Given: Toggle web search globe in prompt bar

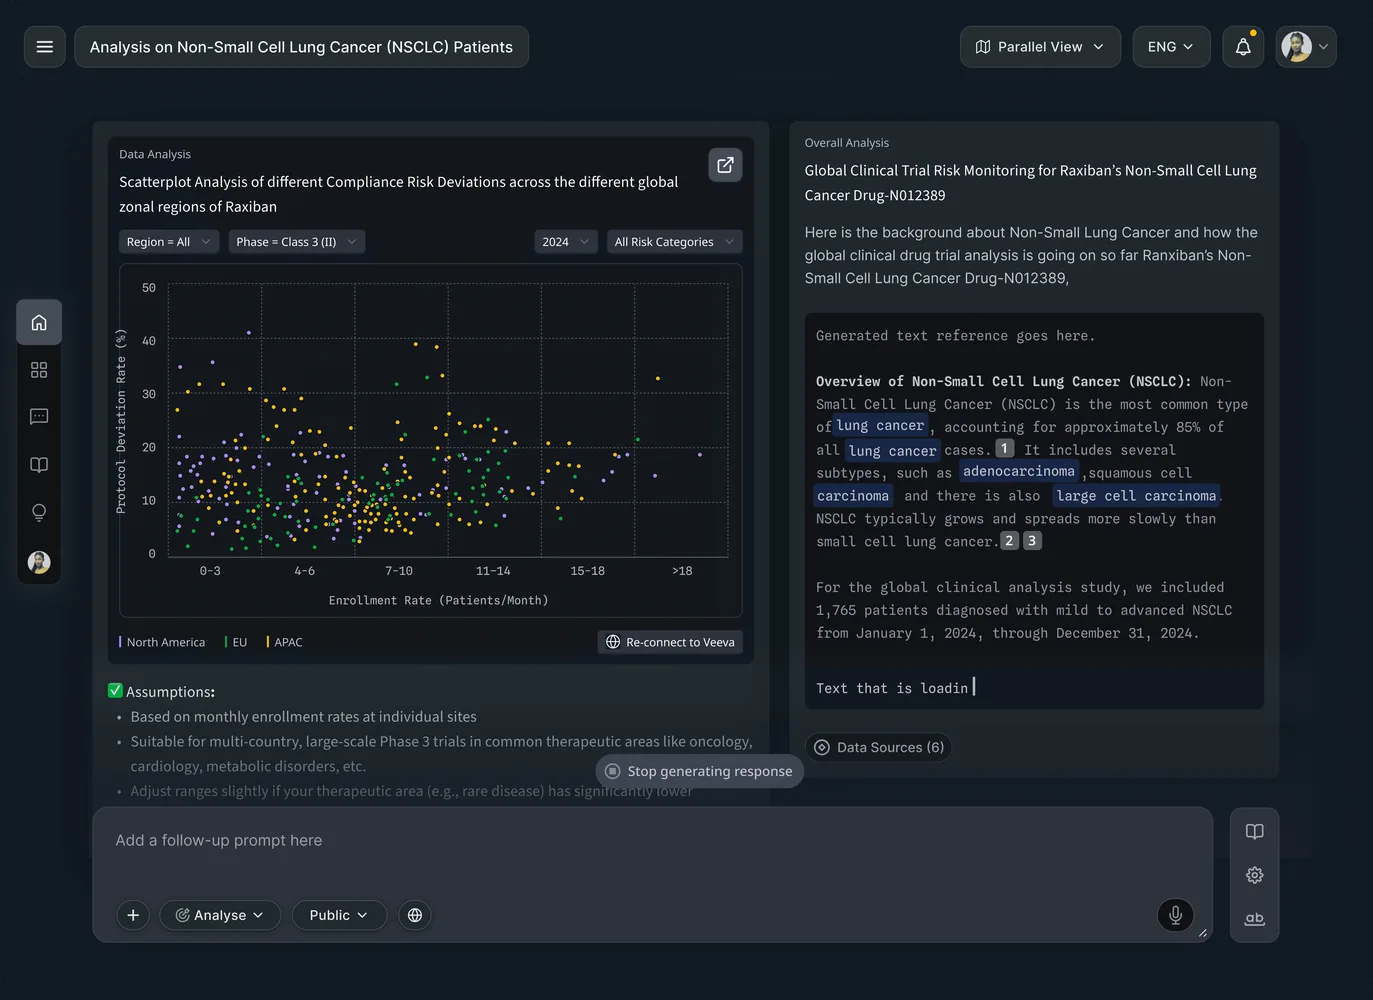Looking at the screenshot, I should [x=415, y=915].
